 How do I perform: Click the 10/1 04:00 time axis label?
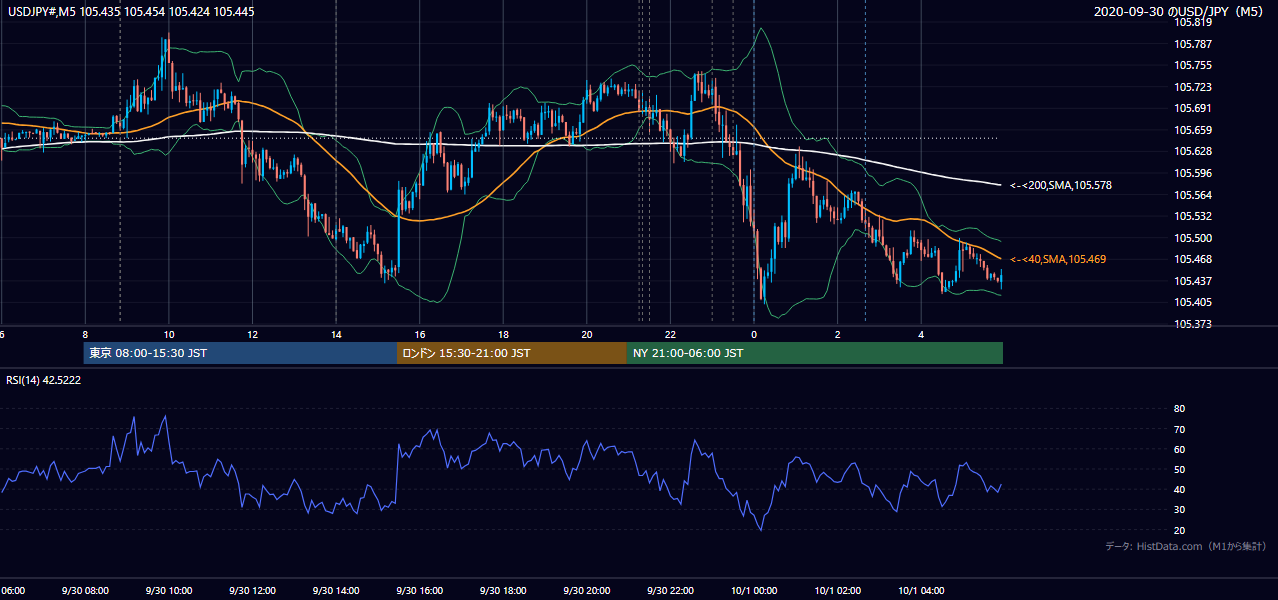pyautogui.click(x=920, y=591)
